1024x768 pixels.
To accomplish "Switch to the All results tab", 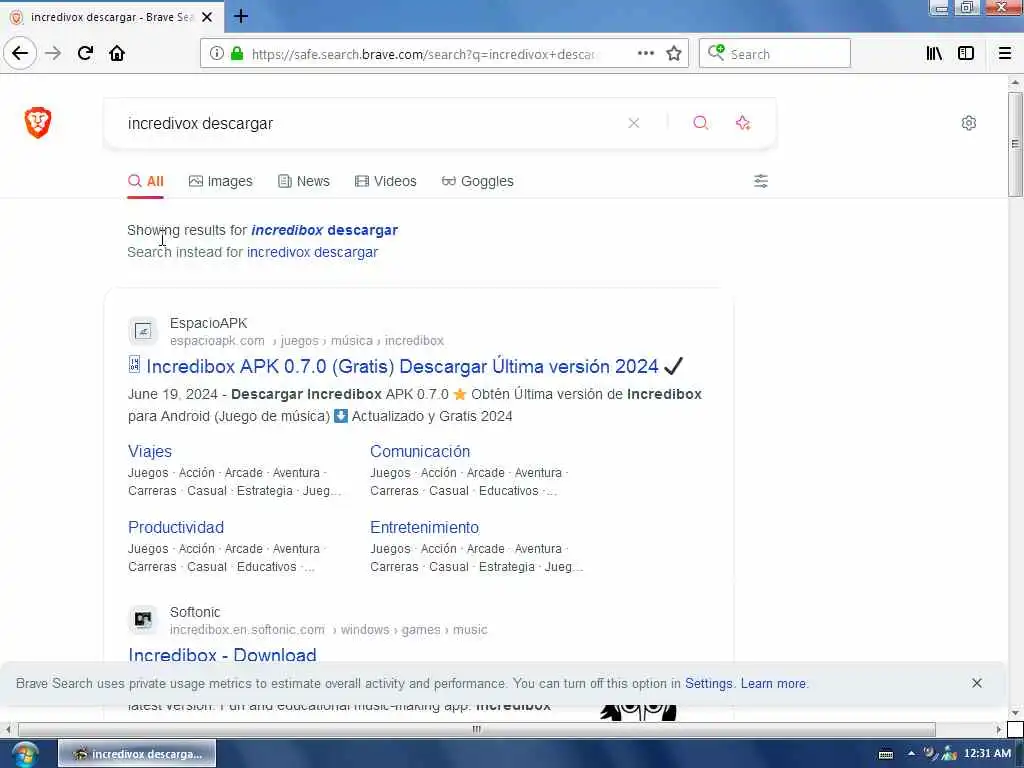I will pos(146,181).
